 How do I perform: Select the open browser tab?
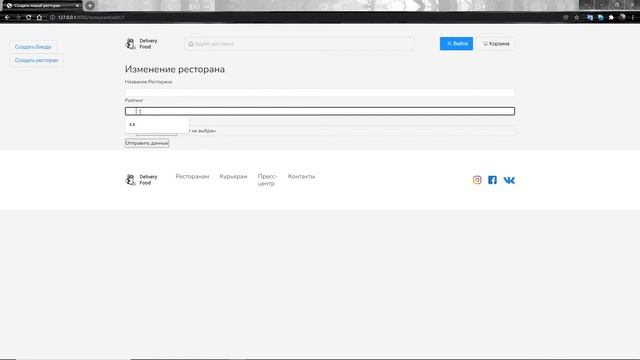pyautogui.click(x=42, y=6)
